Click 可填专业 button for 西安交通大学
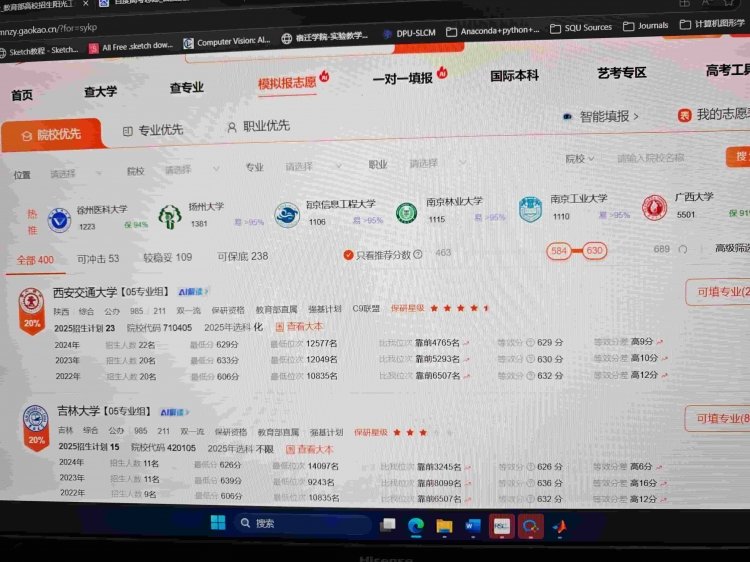The image size is (750, 562). 718,292
